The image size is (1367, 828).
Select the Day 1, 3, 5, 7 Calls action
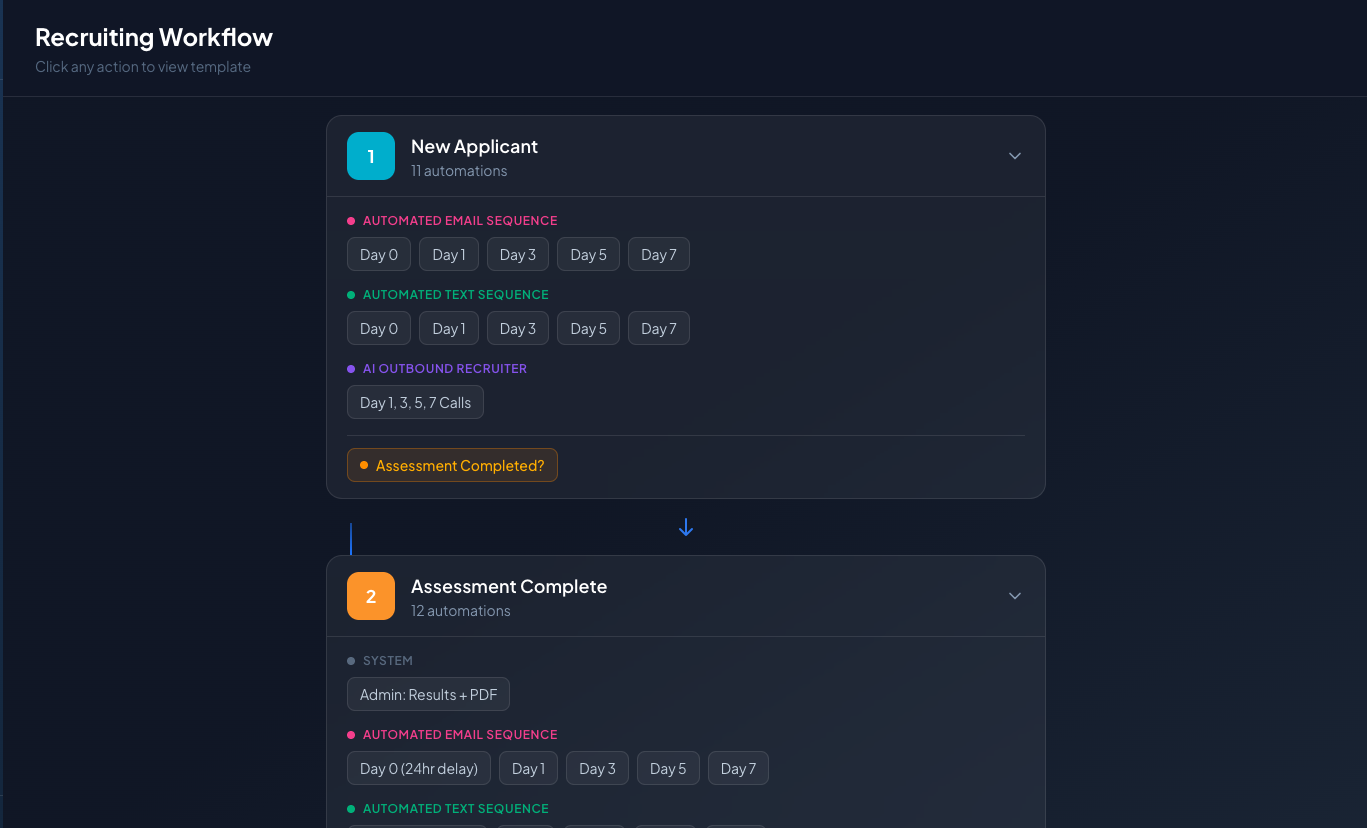pos(415,402)
